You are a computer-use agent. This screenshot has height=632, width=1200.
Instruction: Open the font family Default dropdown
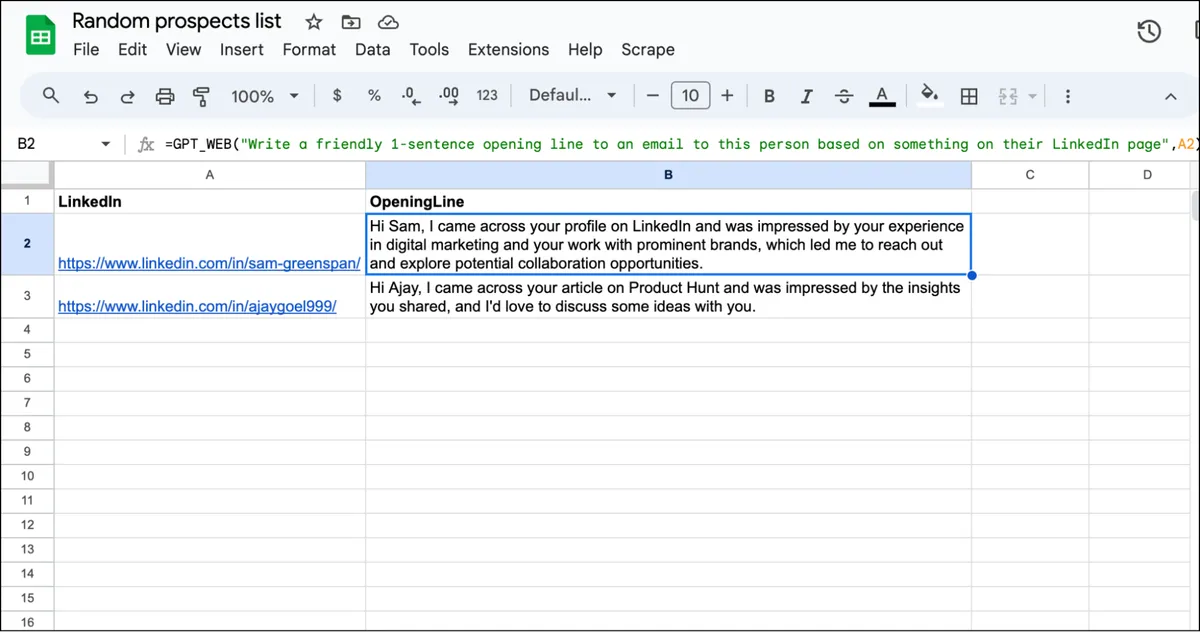pyautogui.click(x=573, y=96)
